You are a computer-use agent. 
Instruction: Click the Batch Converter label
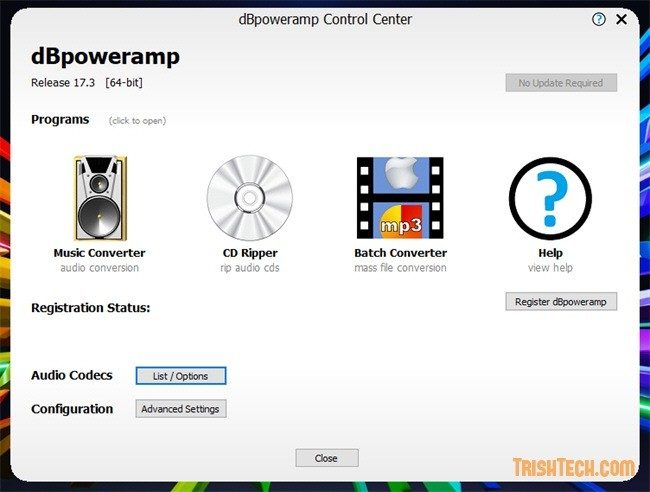pos(400,253)
